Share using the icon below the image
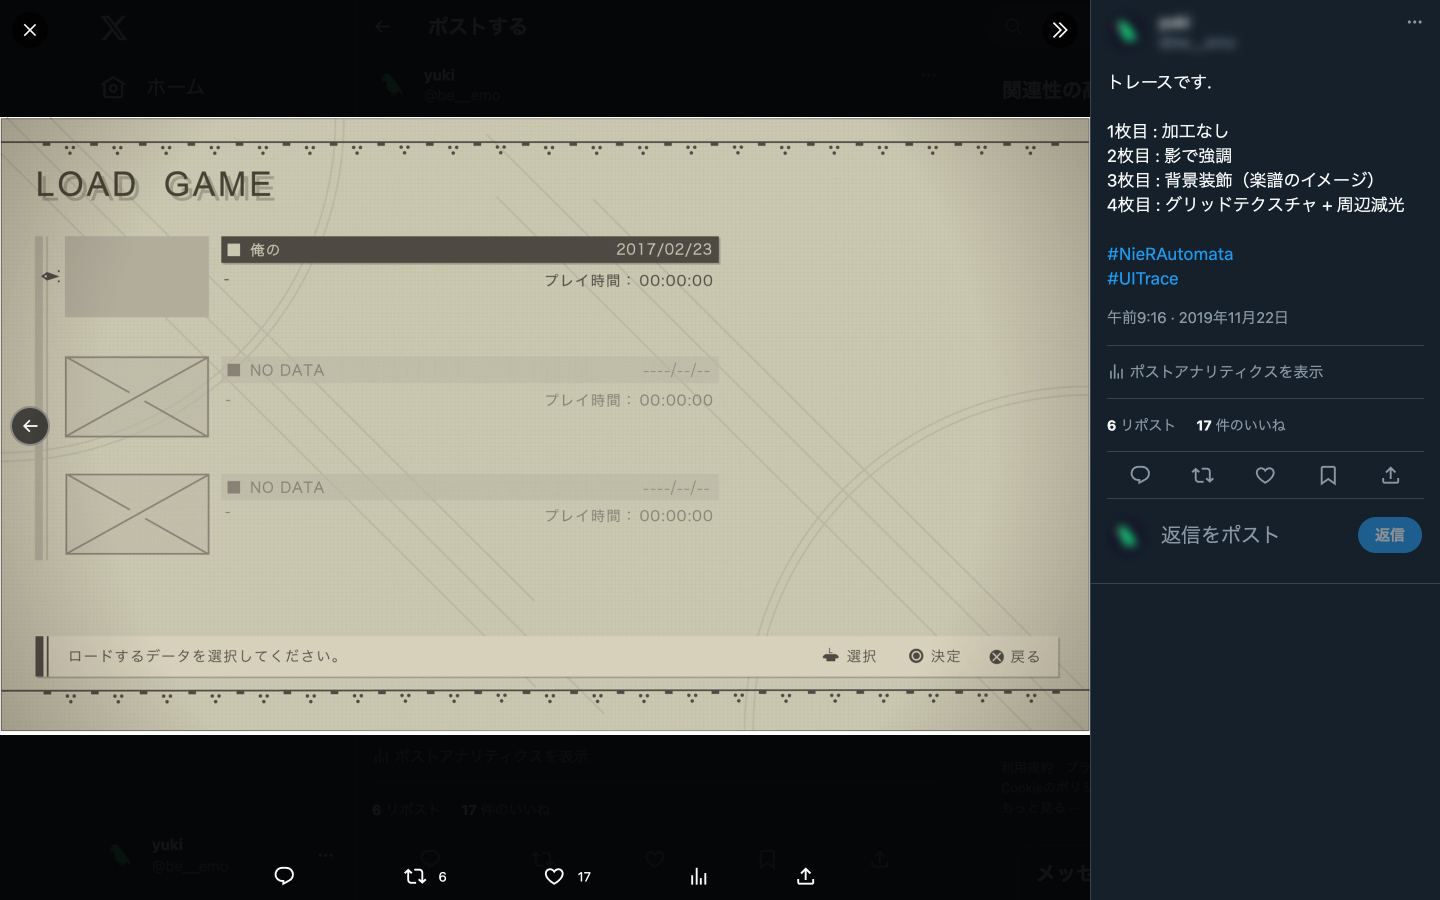This screenshot has width=1440, height=900. 806,876
